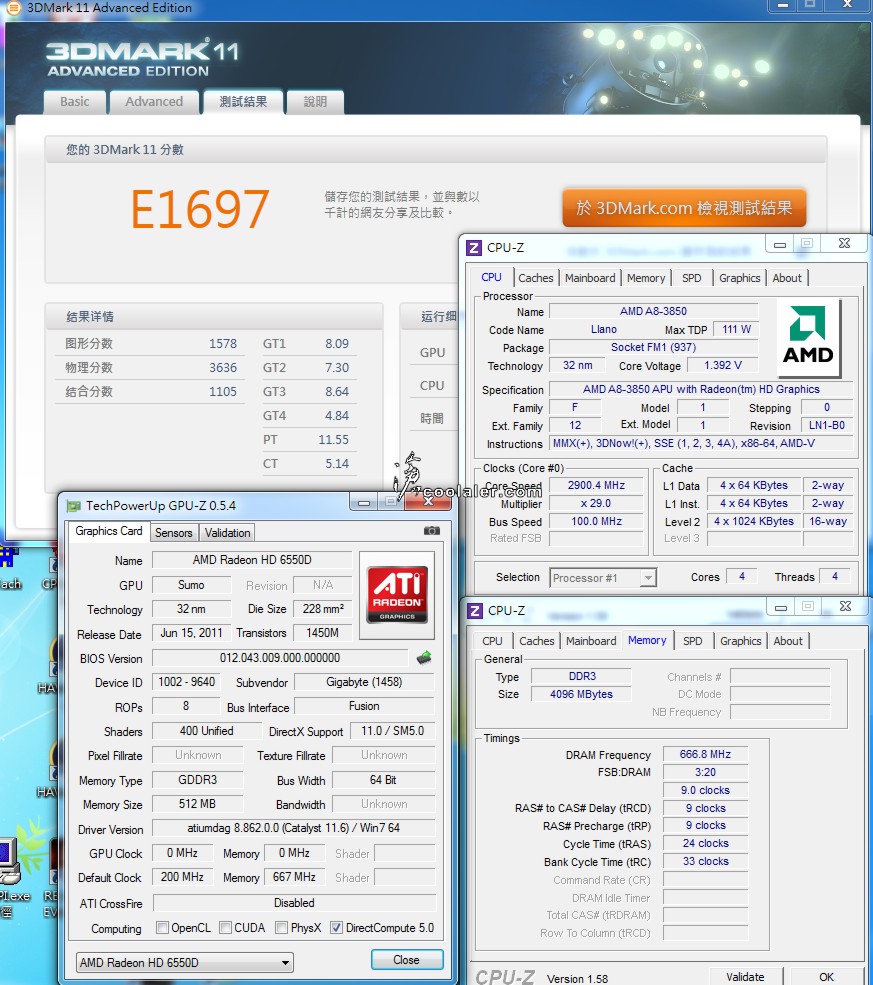The image size is (873, 985).
Task: Click the ATI Radeon logo in GPU-Z
Action: coord(397,594)
